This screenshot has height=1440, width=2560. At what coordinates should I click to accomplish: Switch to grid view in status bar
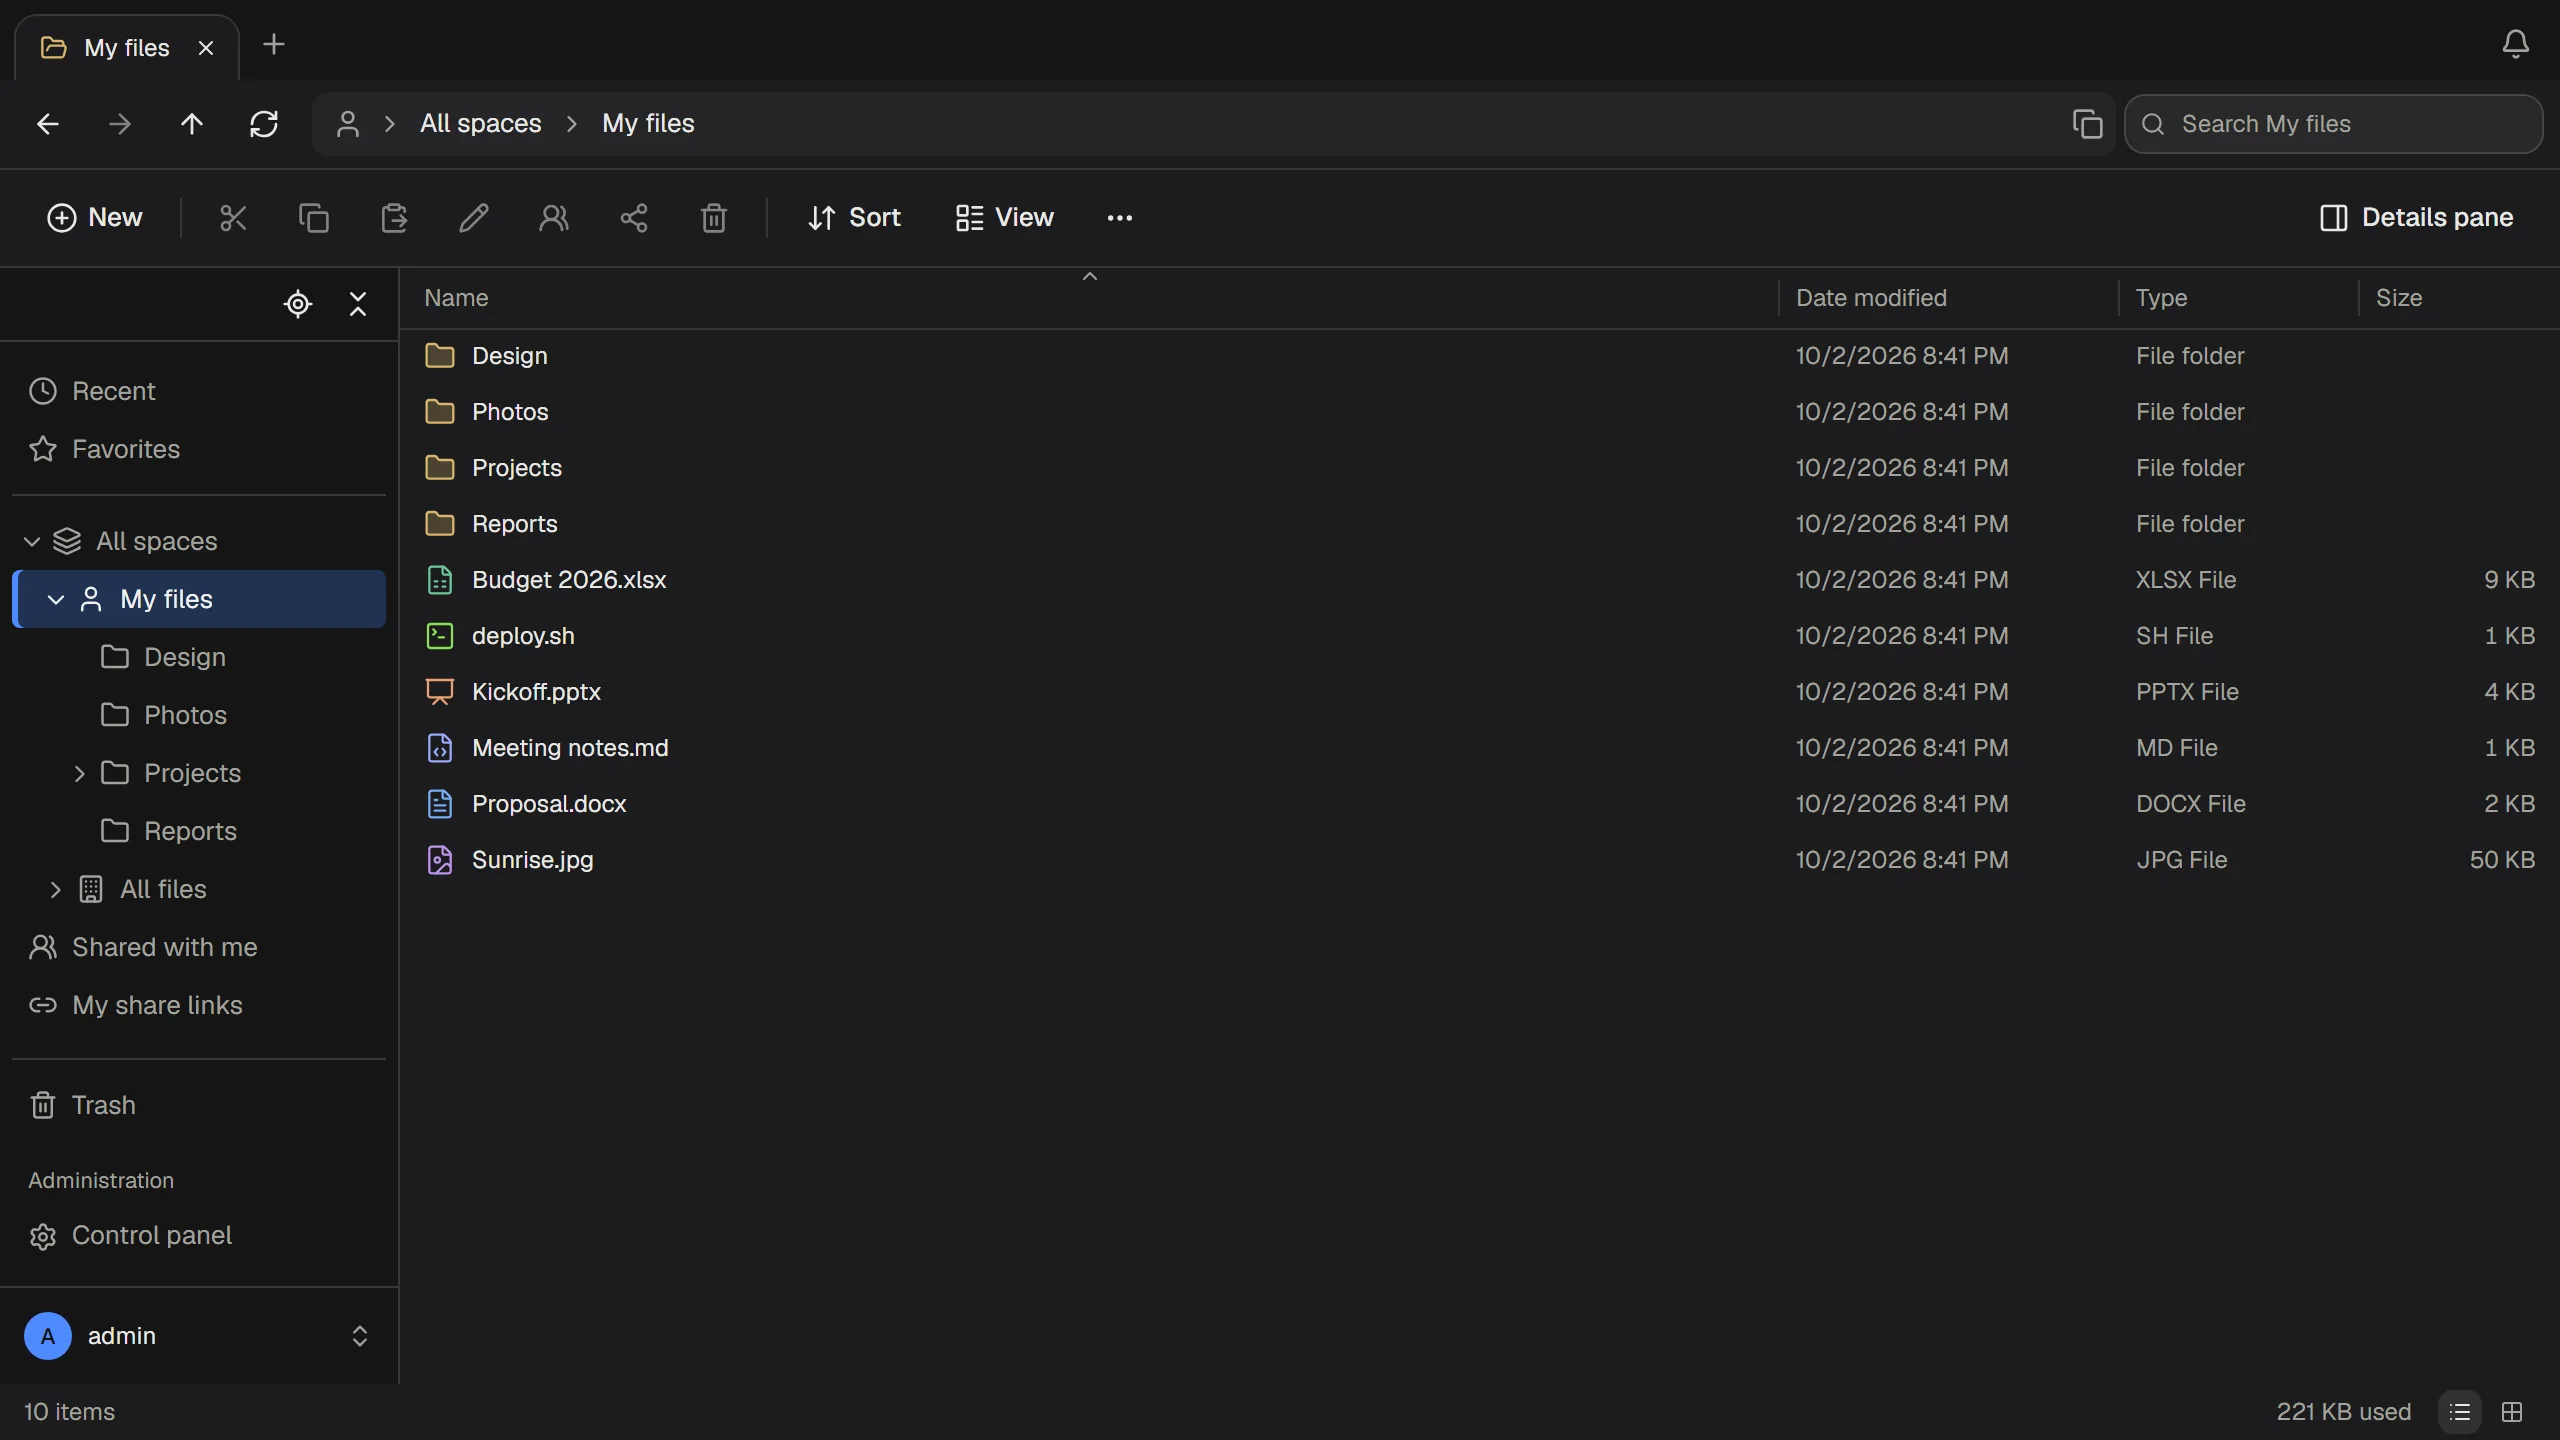[2512, 1412]
